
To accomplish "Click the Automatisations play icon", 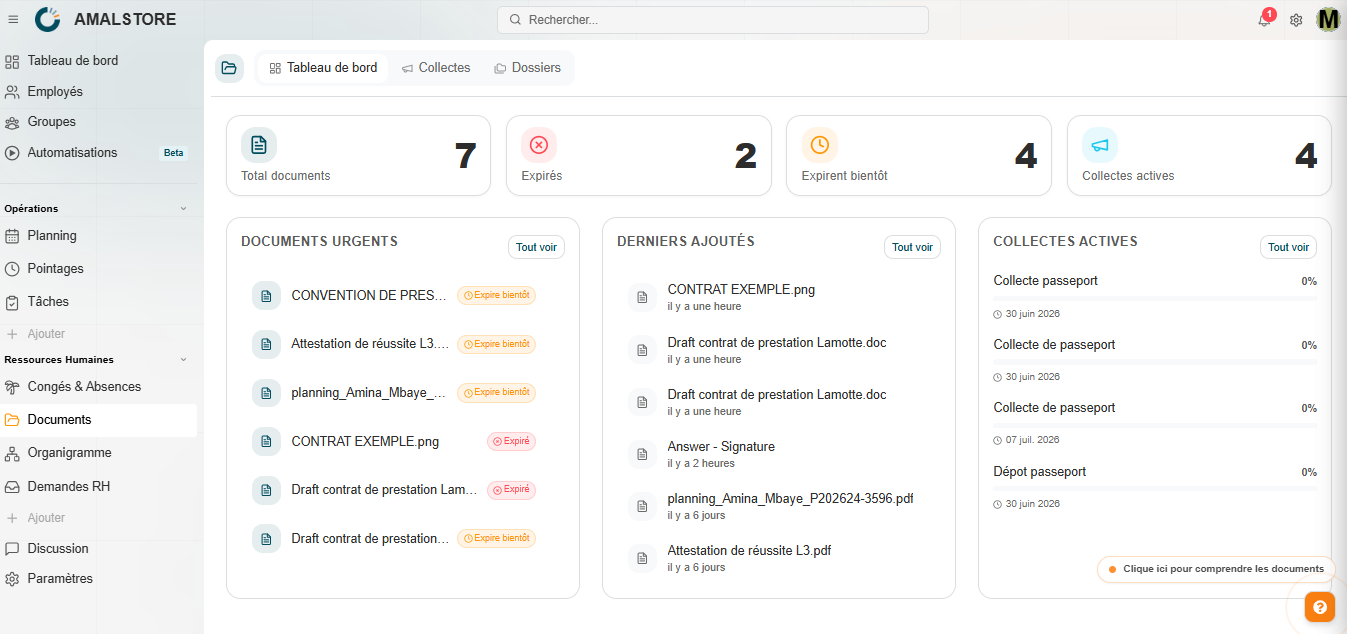I will pyautogui.click(x=12, y=153).
